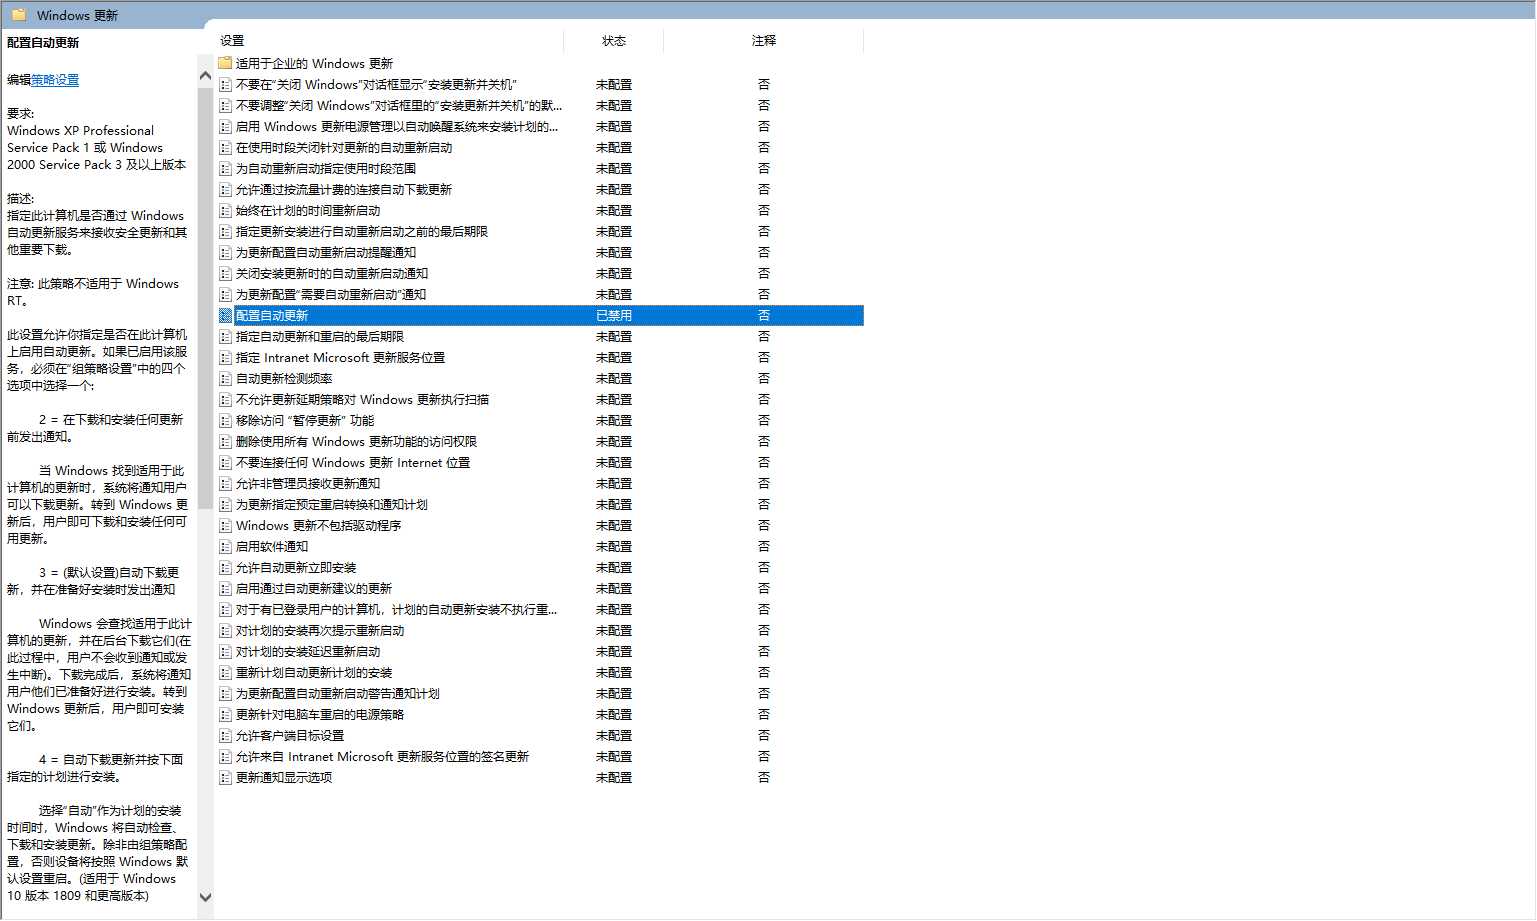Click the icon beside 更新通知显示选项

tap(225, 777)
